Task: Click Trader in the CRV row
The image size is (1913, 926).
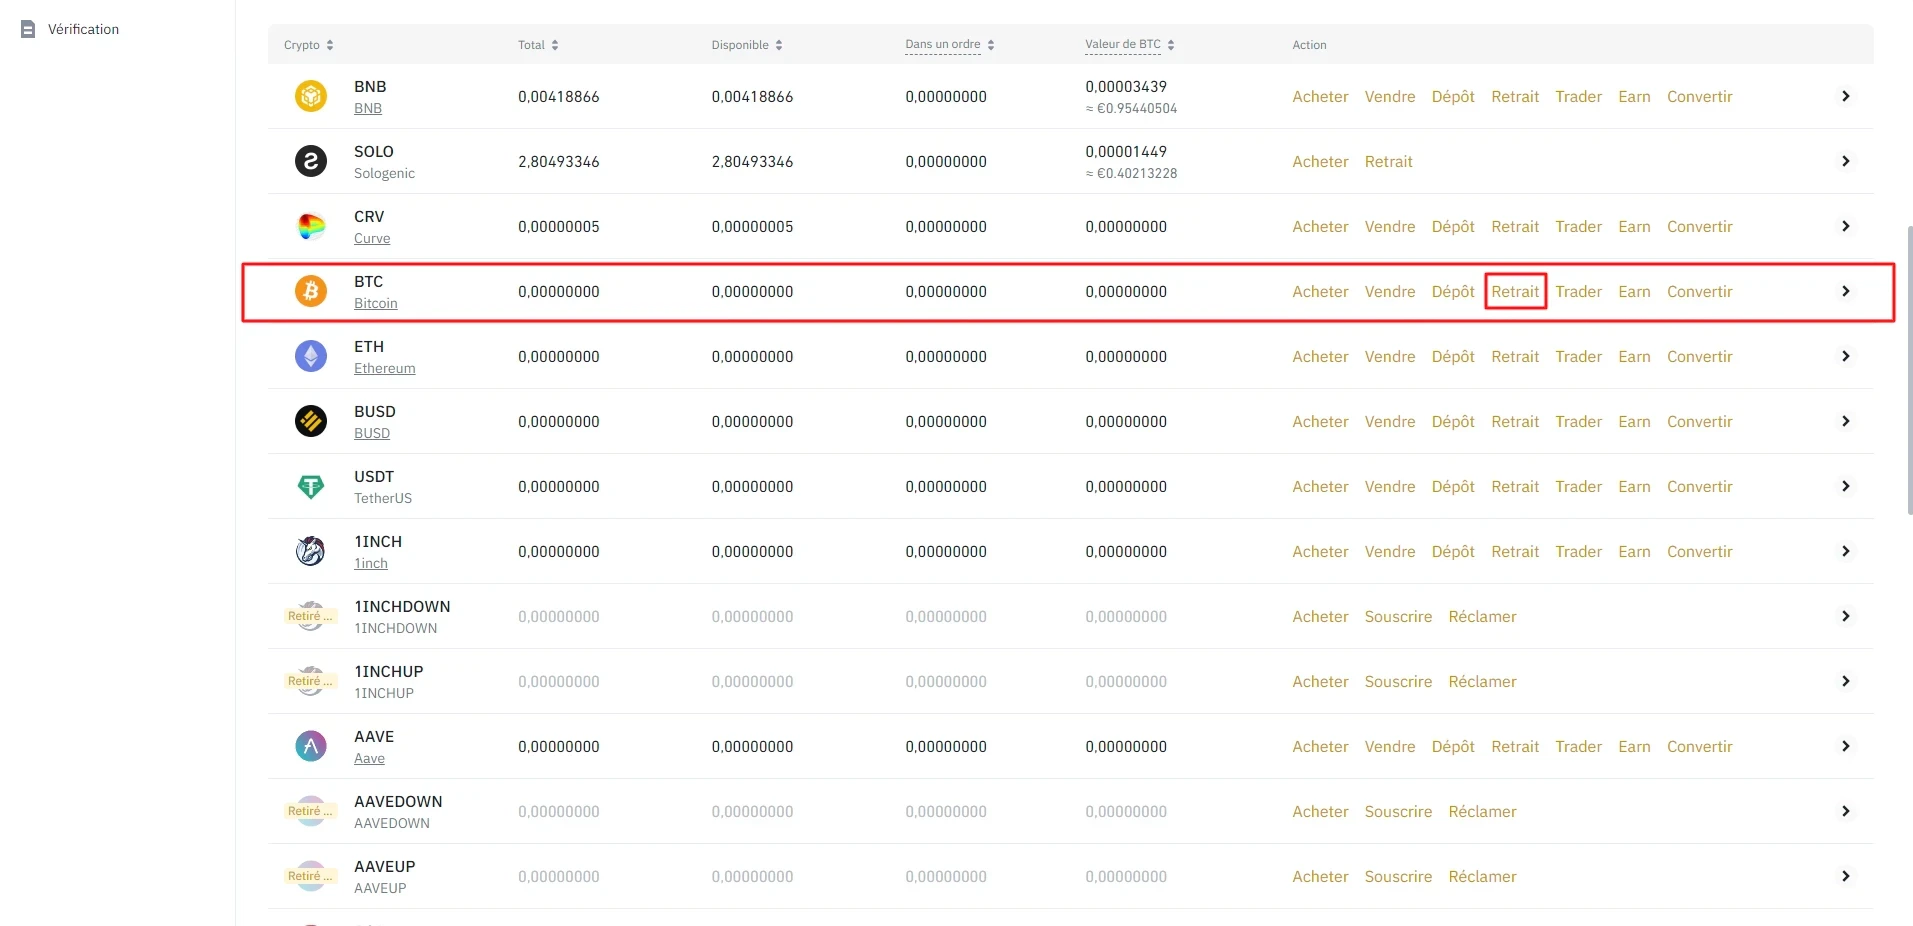Action: coord(1578,226)
